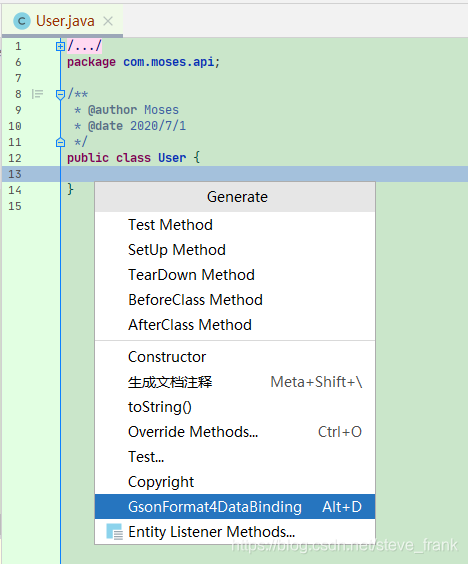
Task: Click the public keyword on line 12
Action: pos(88,158)
